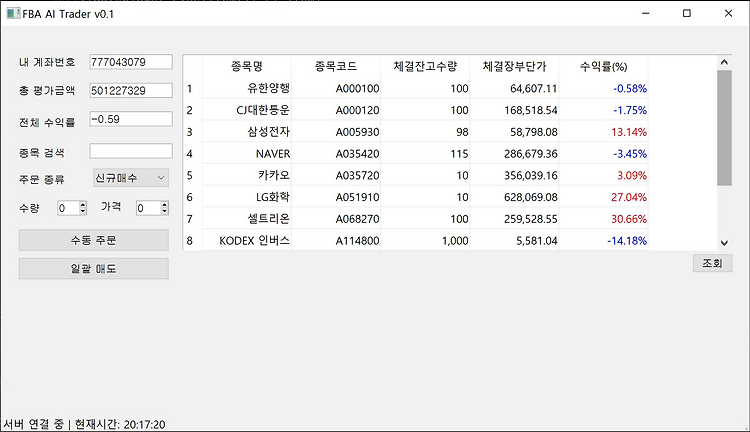Viewport: 750px width, 432px height.
Task: Click the 일괄 매도 button
Action: 94,269
